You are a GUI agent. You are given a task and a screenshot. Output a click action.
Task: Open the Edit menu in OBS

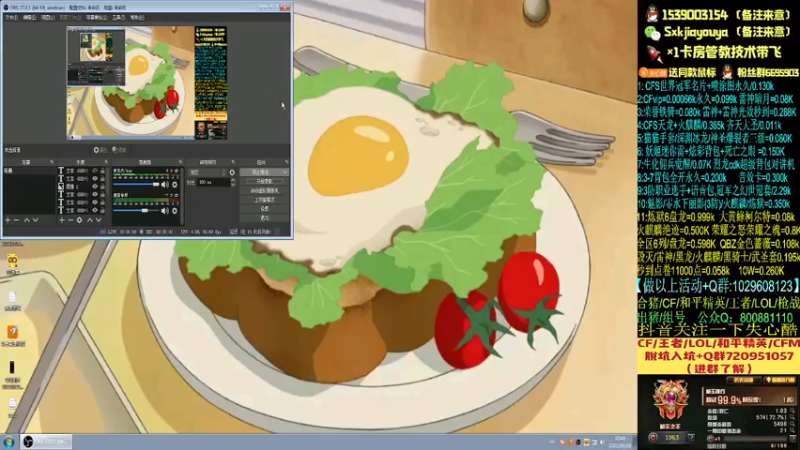pos(30,17)
